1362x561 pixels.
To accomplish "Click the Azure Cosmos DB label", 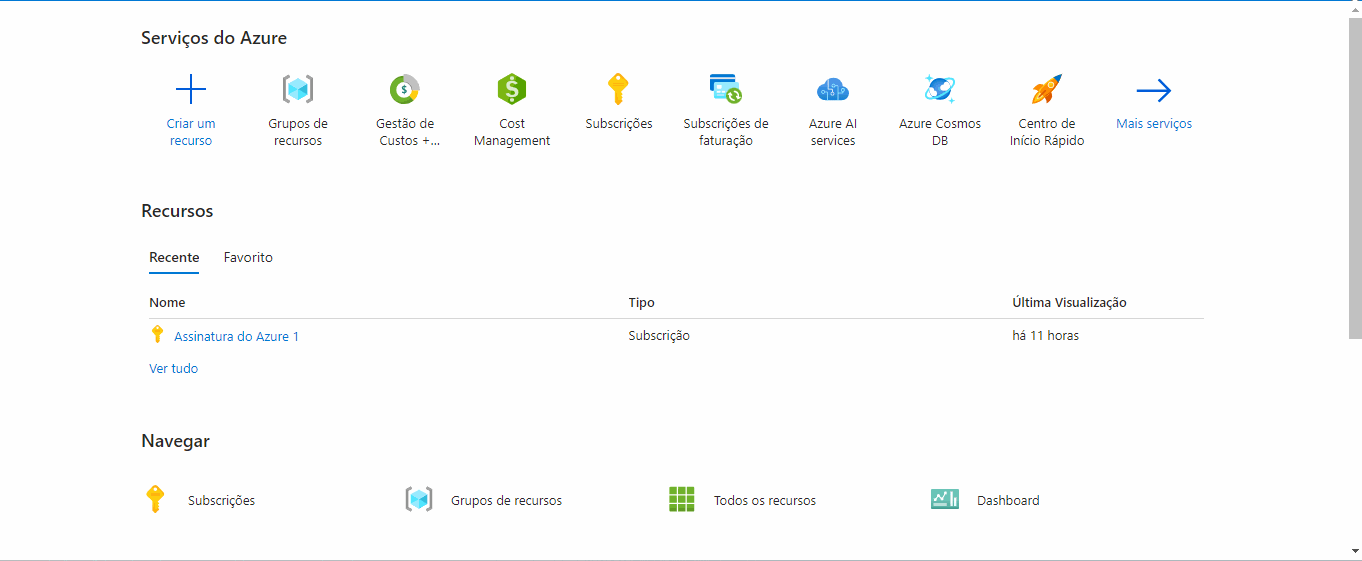I will [940, 132].
